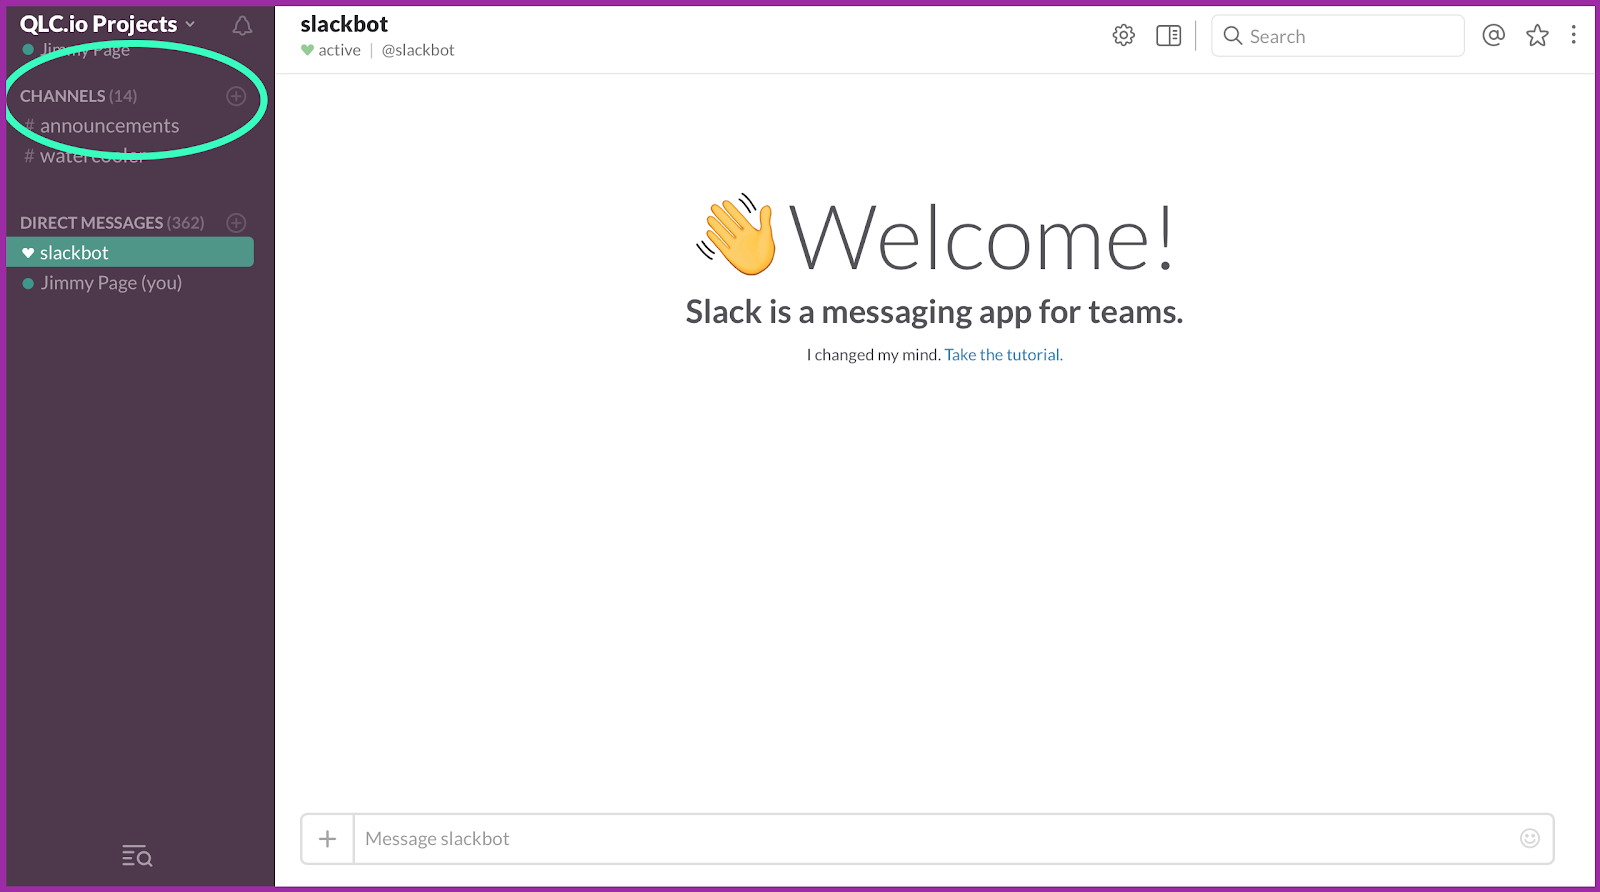
Task: Open the more options vertical dots menu
Action: [x=1574, y=35]
